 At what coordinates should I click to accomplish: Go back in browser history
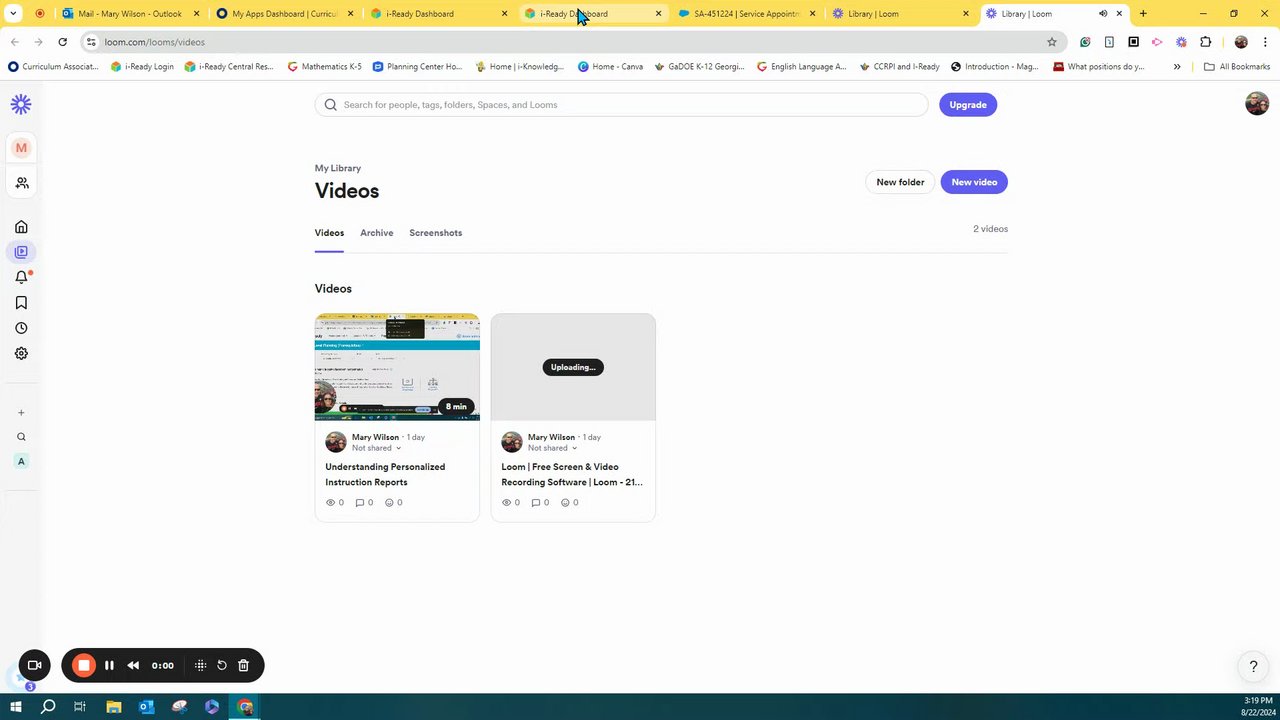14,42
